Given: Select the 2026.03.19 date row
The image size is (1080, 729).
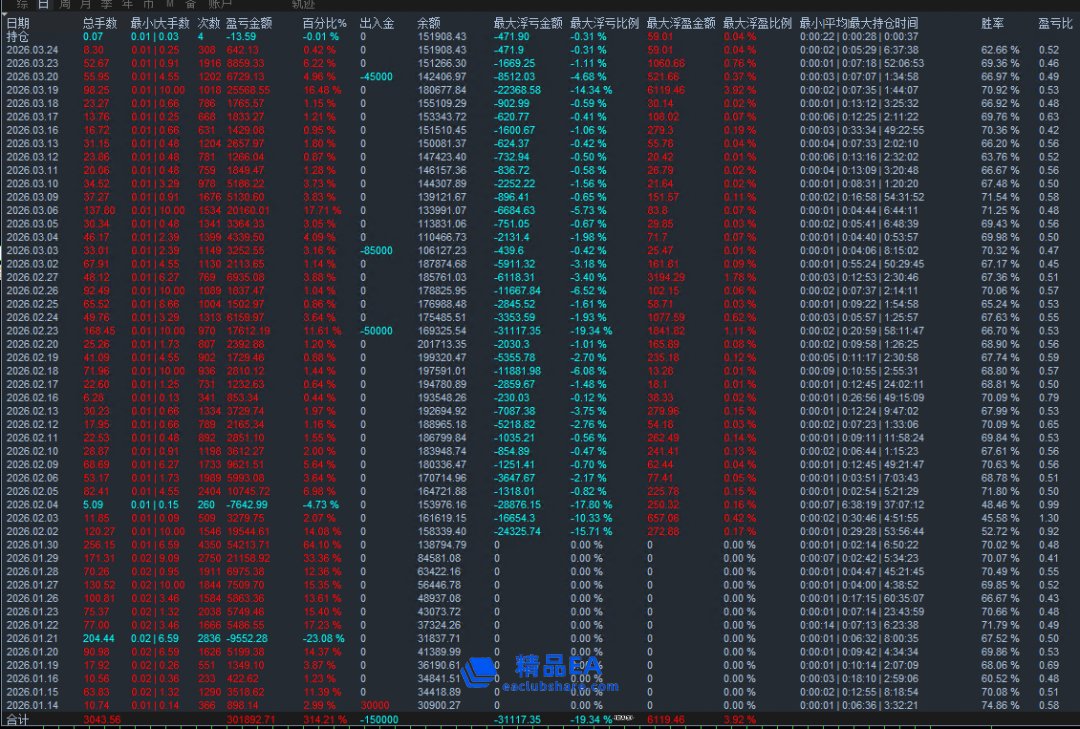Looking at the screenshot, I should pyautogui.click(x=32, y=89).
